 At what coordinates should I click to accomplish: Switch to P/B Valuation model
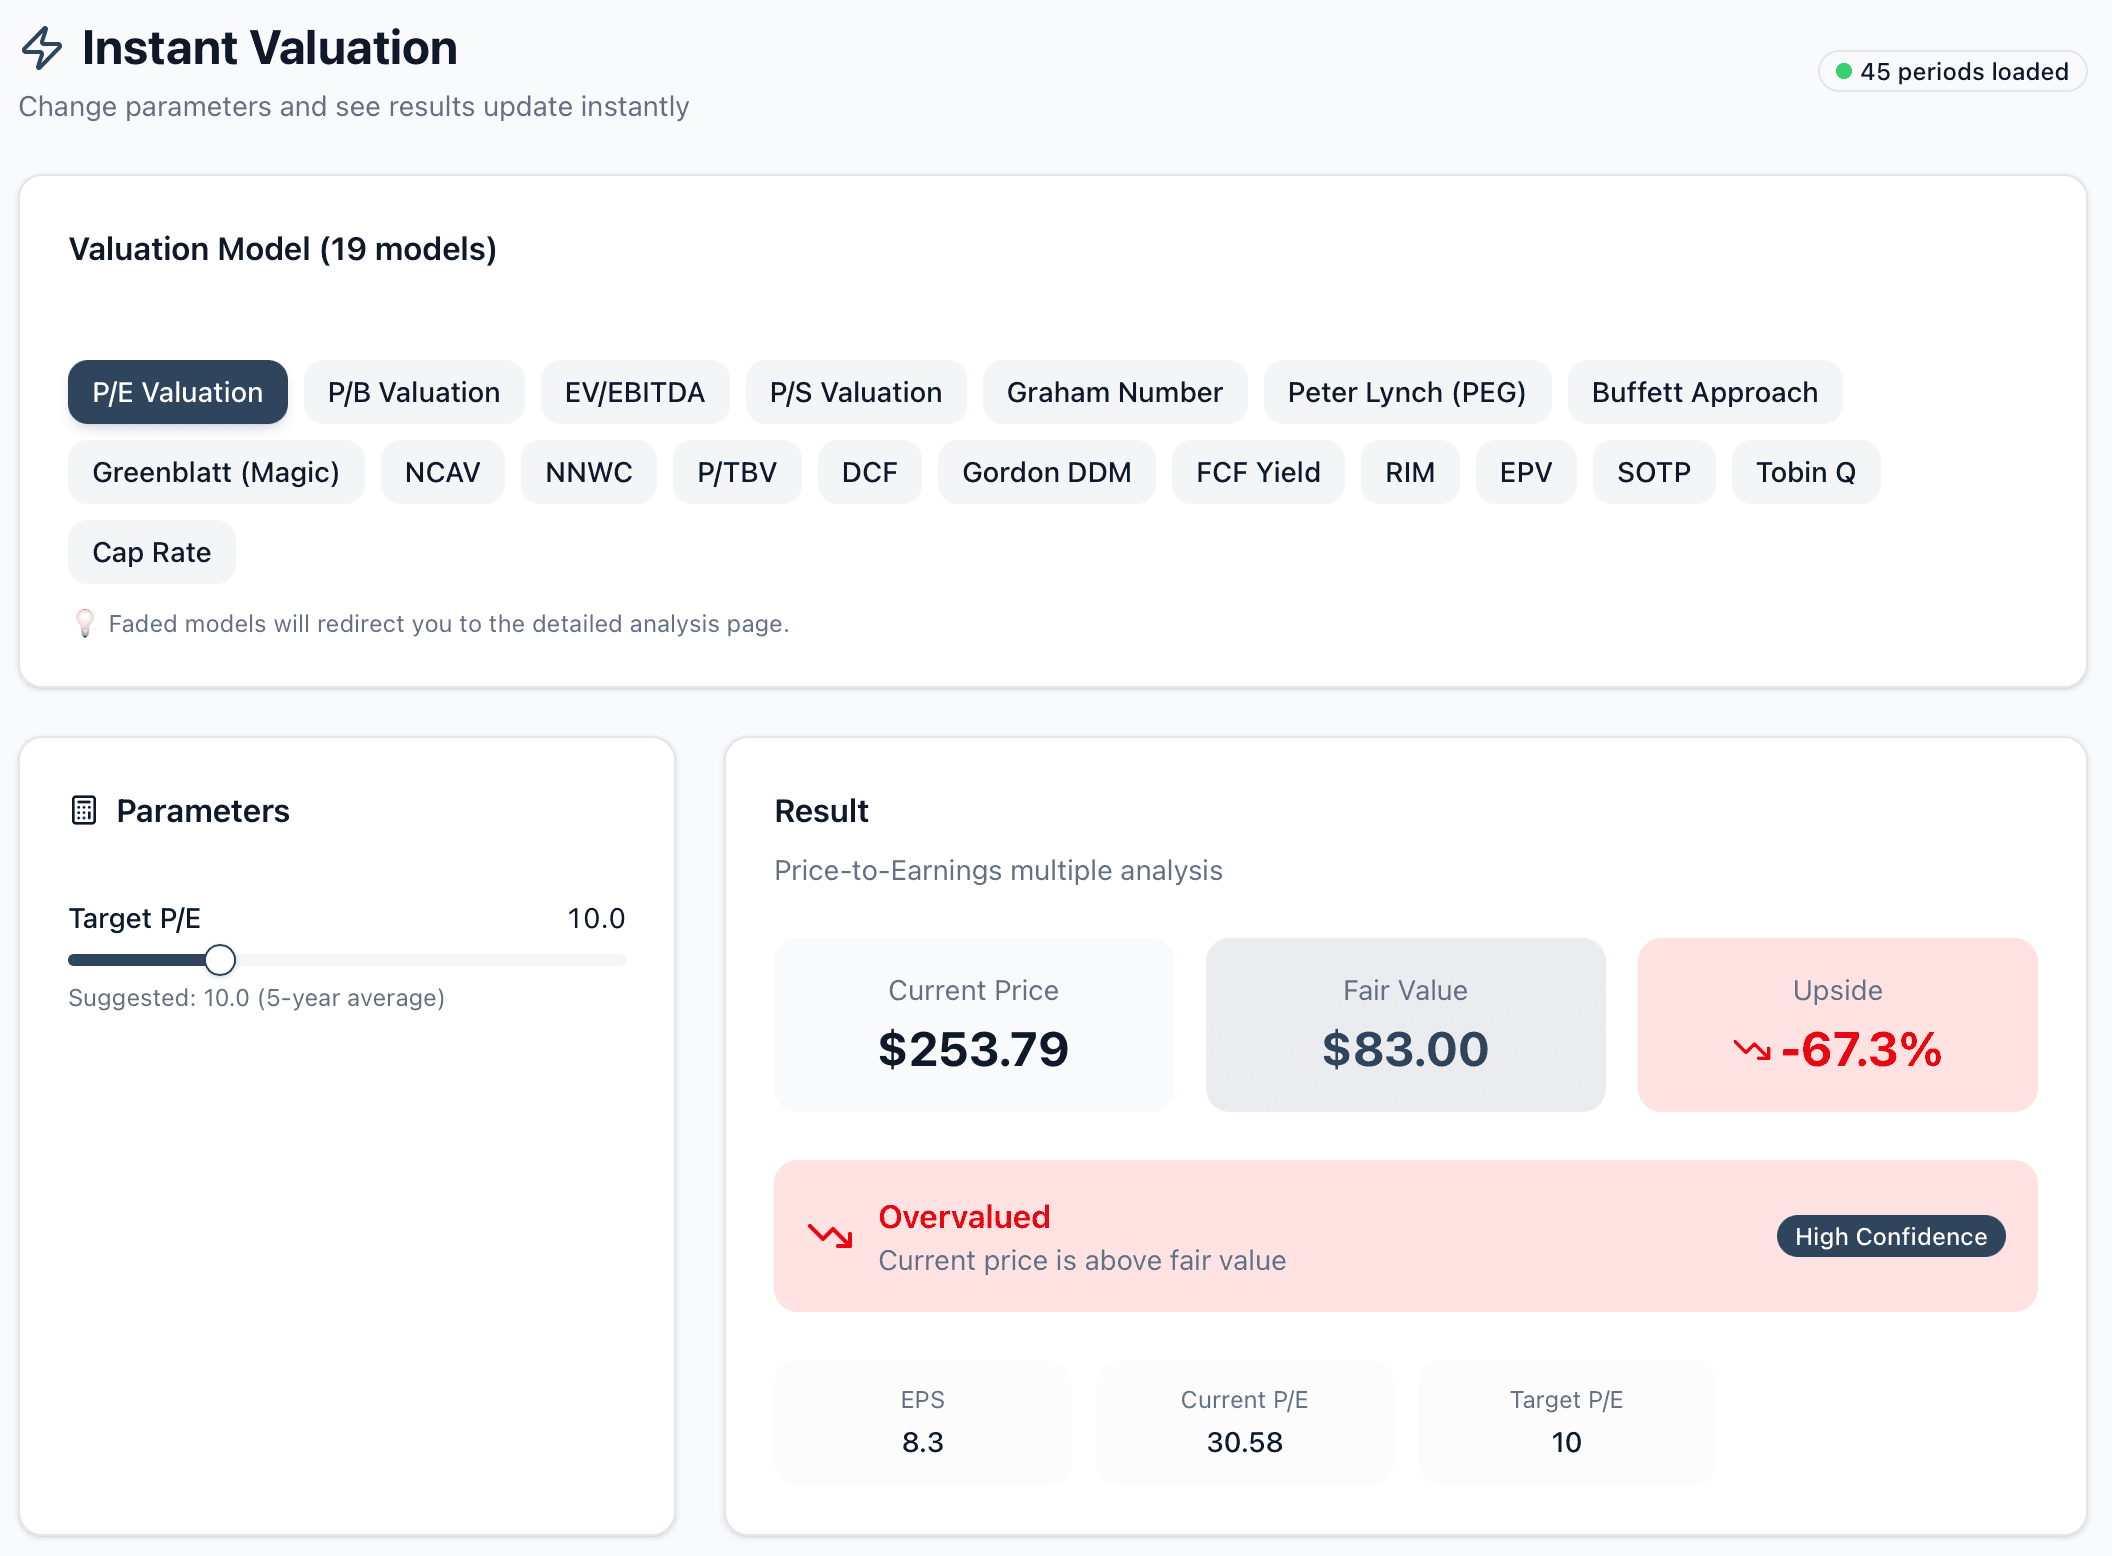tap(414, 392)
